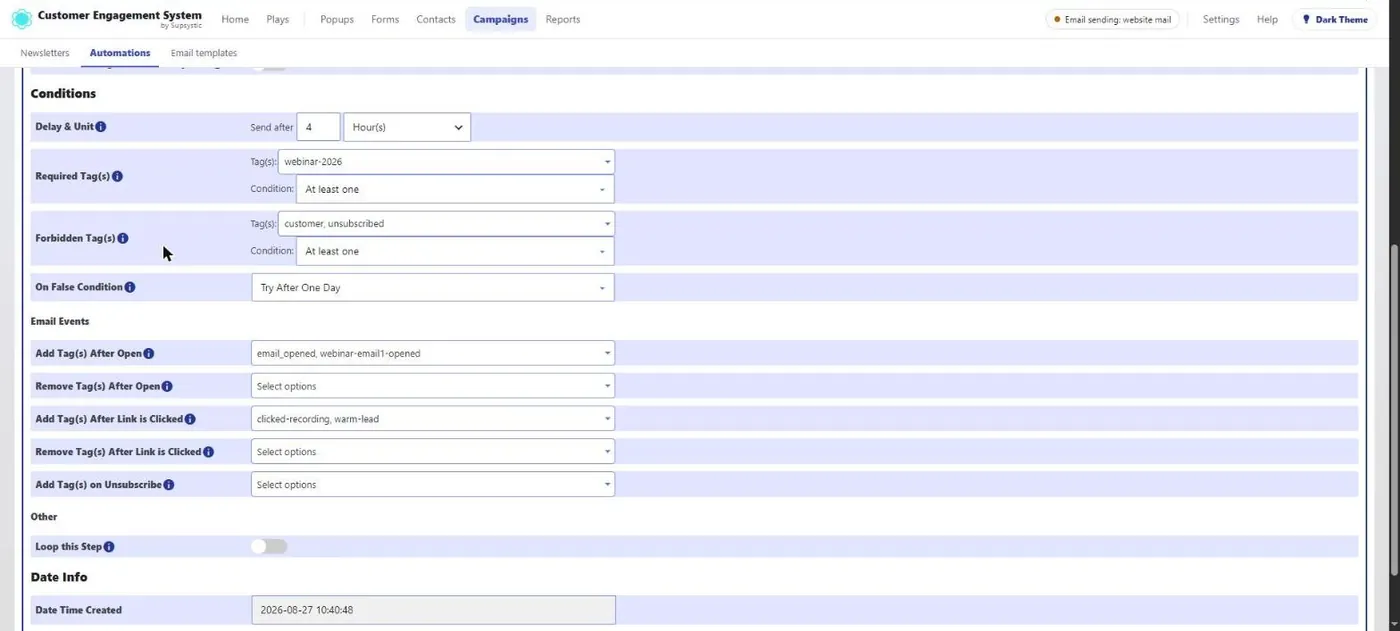Toggle the Loop this Step switch
This screenshot has width=1400, height=631.
point(269,547)
